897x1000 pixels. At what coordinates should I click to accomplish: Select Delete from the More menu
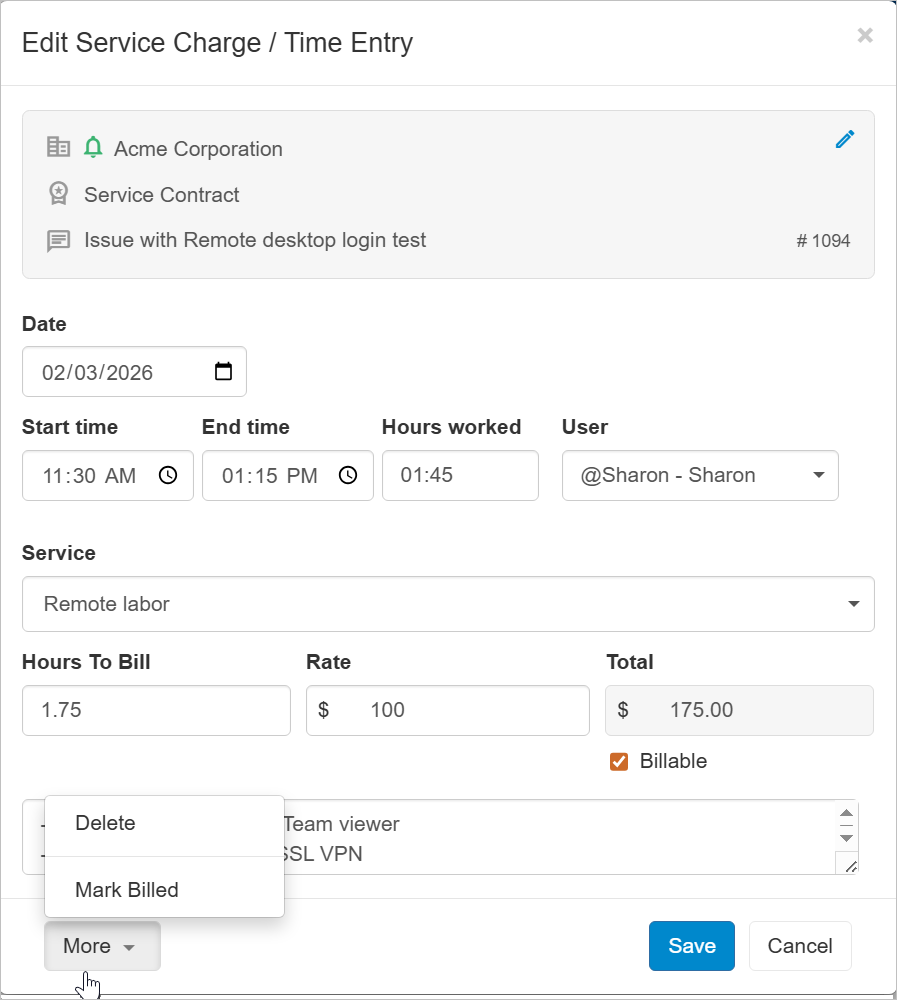(x=105, y=823)
